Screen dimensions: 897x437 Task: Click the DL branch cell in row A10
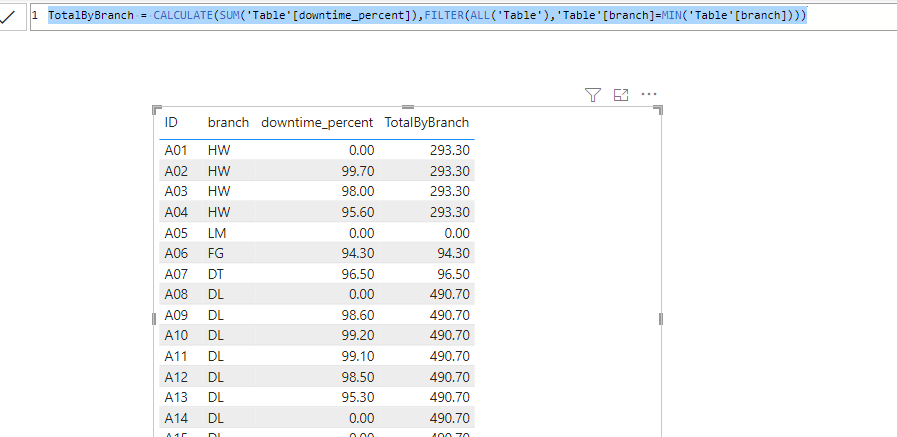pyautogui.click(x=216, y=336)
